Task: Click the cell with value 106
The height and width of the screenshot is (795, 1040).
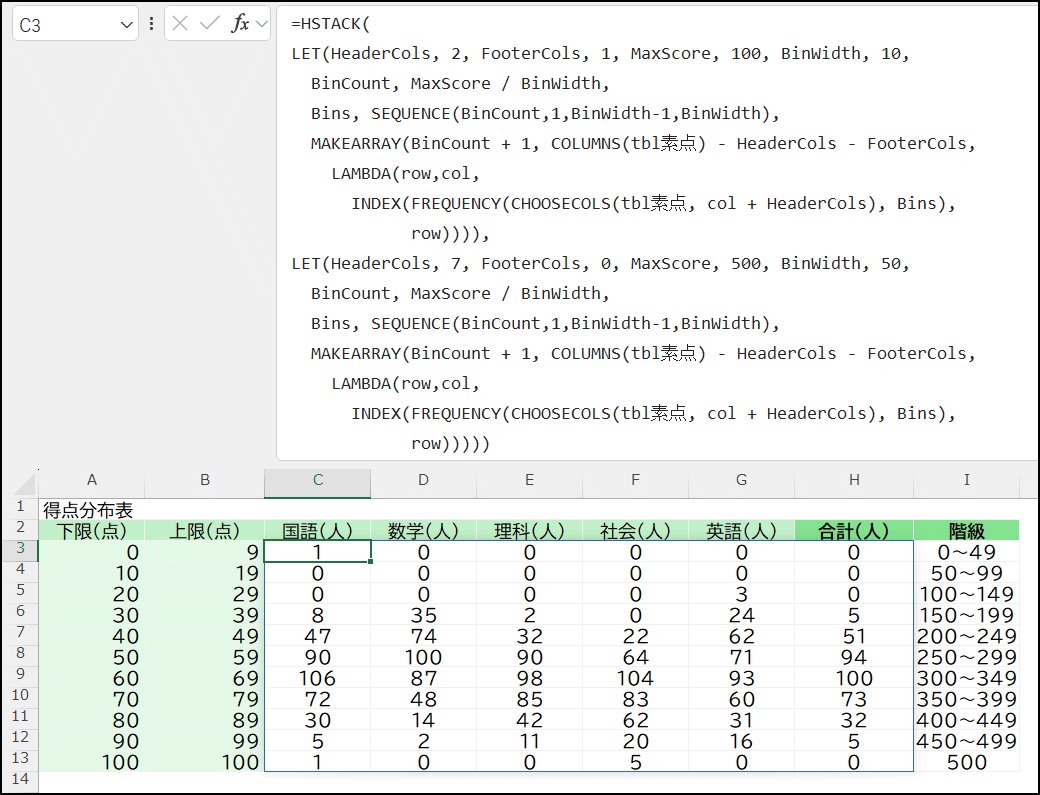Action: [x=317, y=678]
